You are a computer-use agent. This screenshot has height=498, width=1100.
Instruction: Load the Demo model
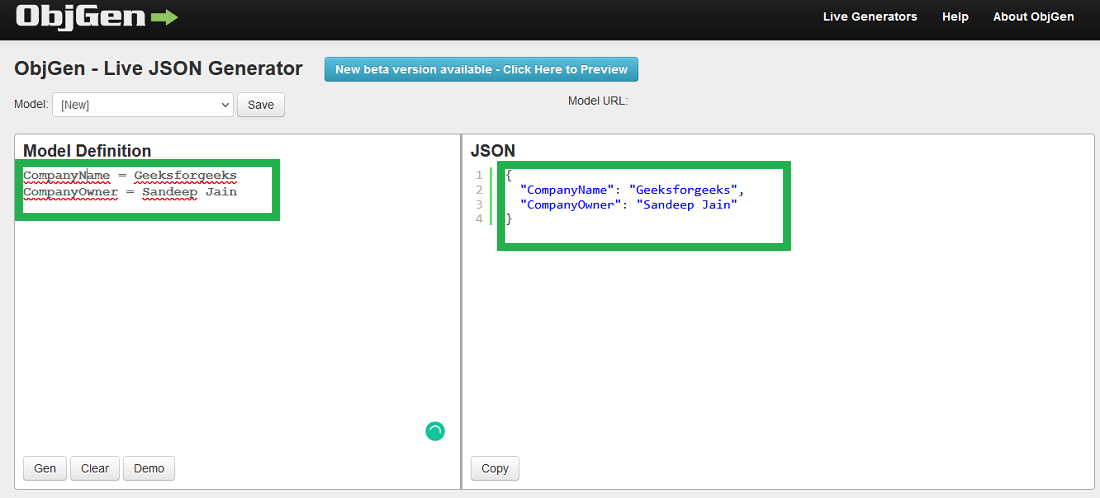click(149, 469)
